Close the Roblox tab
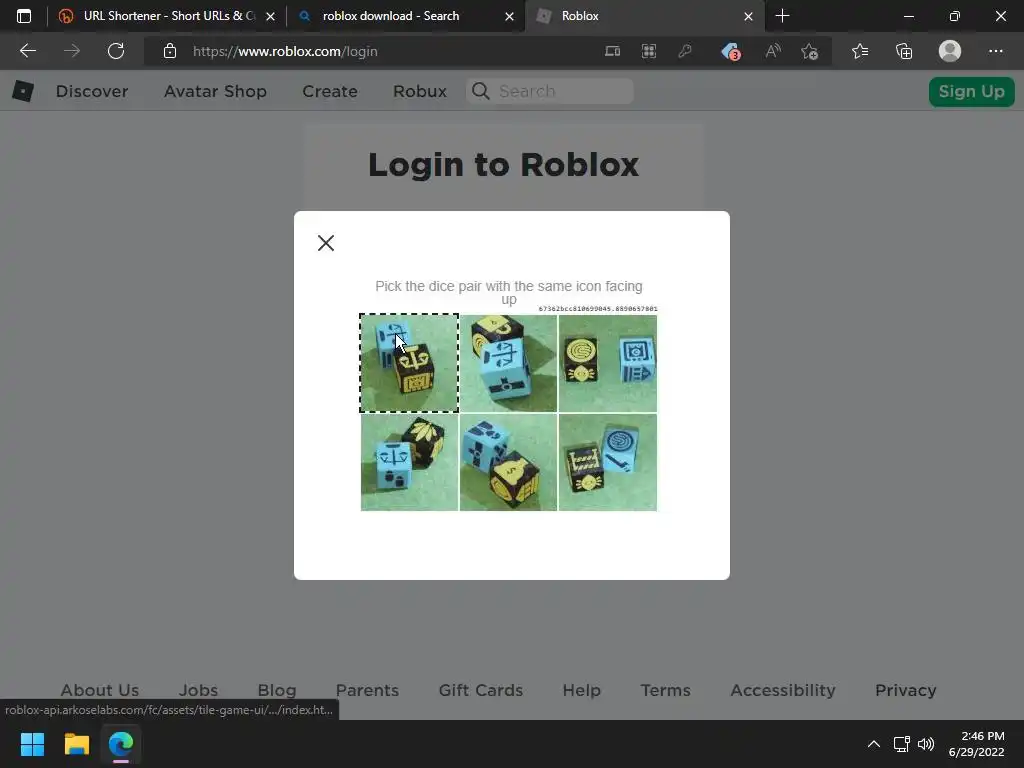 point(748,16)
